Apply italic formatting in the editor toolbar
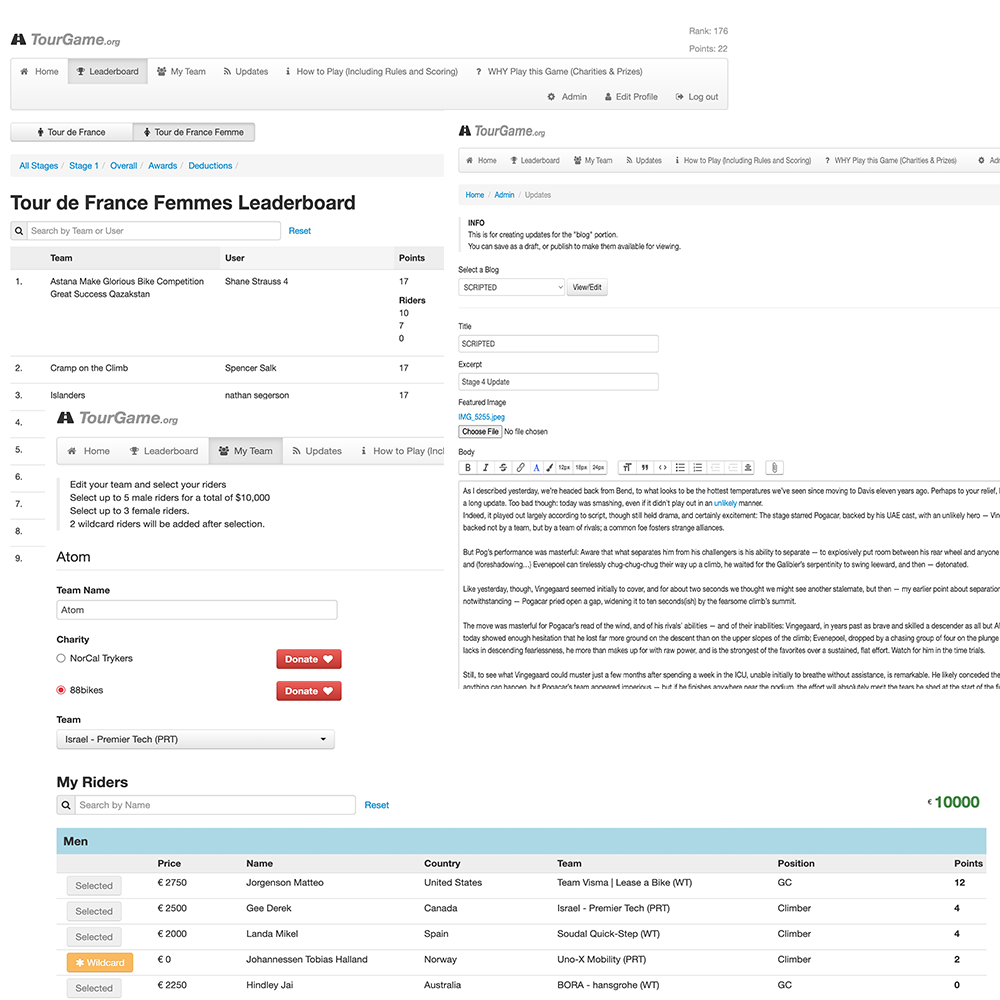The height and width of the screenshot is (1000, 1000). (x=485, y=467)
